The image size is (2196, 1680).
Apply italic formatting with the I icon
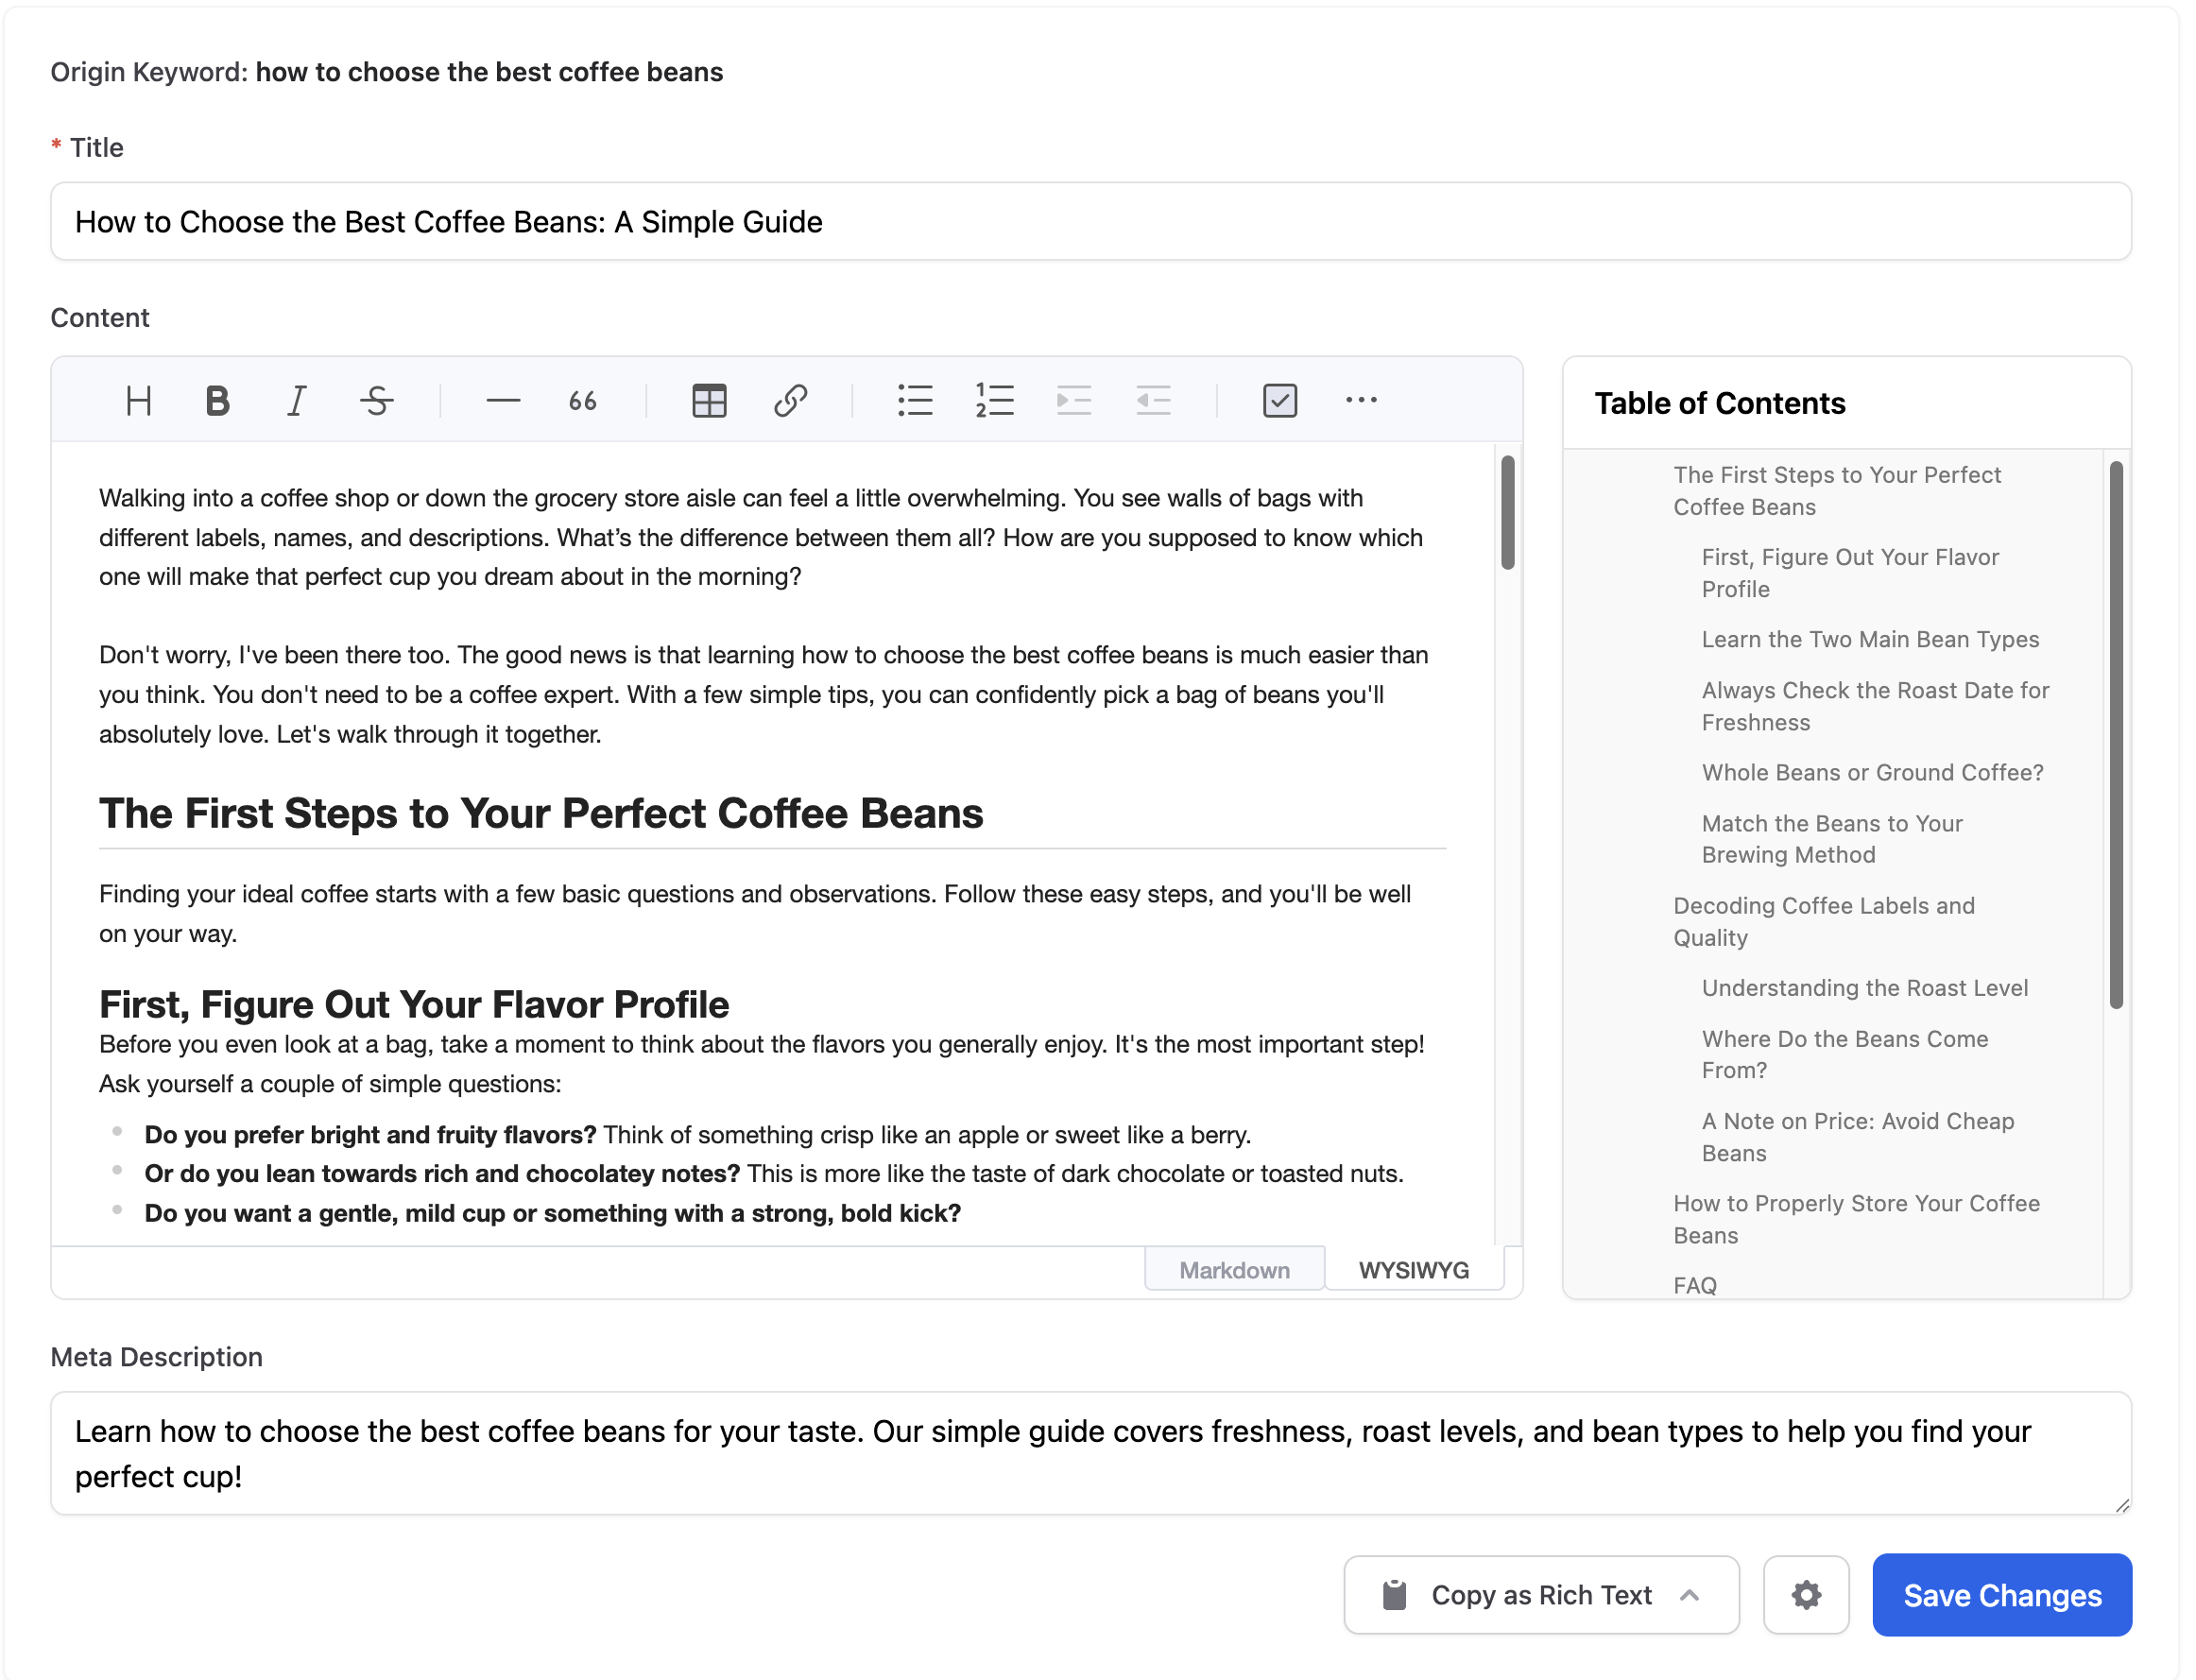click(296, 401)
